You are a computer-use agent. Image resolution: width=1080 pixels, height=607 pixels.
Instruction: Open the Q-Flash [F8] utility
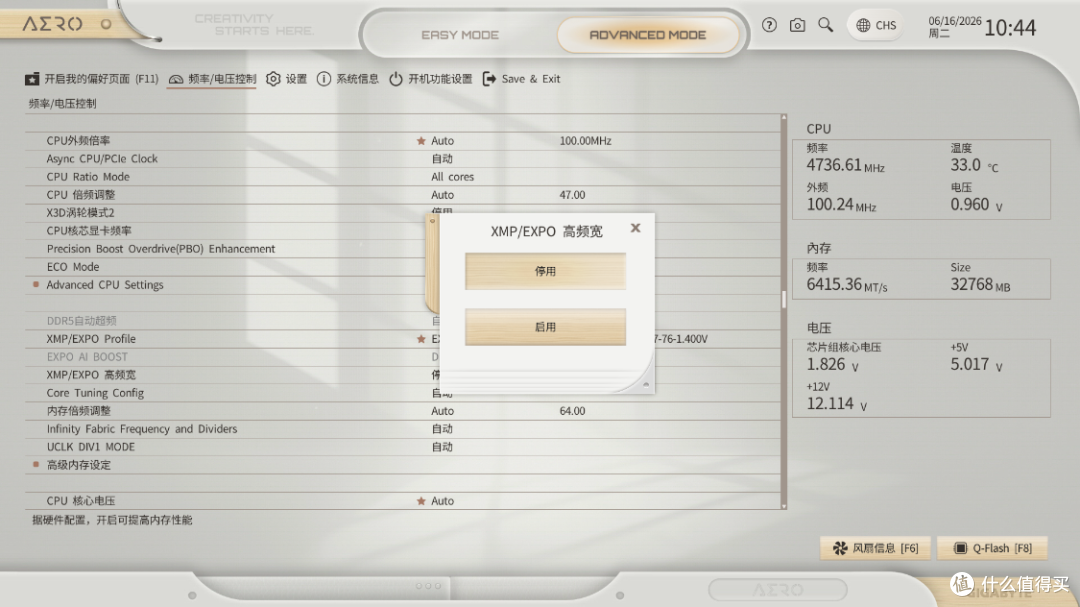tap(993, 548)
